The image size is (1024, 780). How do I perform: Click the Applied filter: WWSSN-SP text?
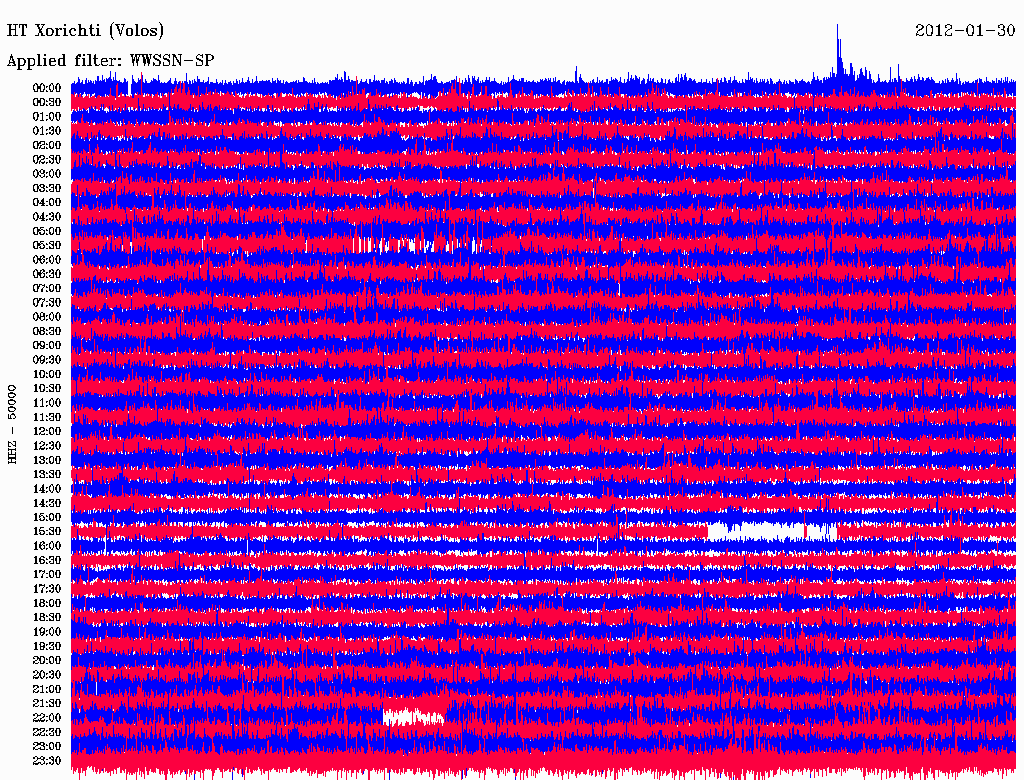click(x=110, y=61)
